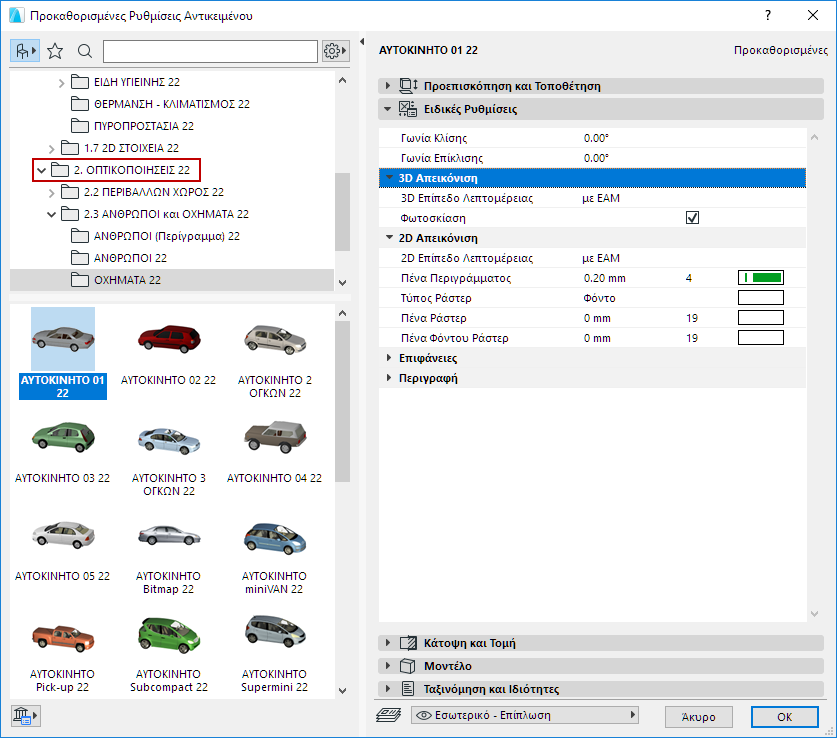Confirm settings with the OK button
Image resolution: width=837 pixels, height=738 pixels.
(784, 716)
